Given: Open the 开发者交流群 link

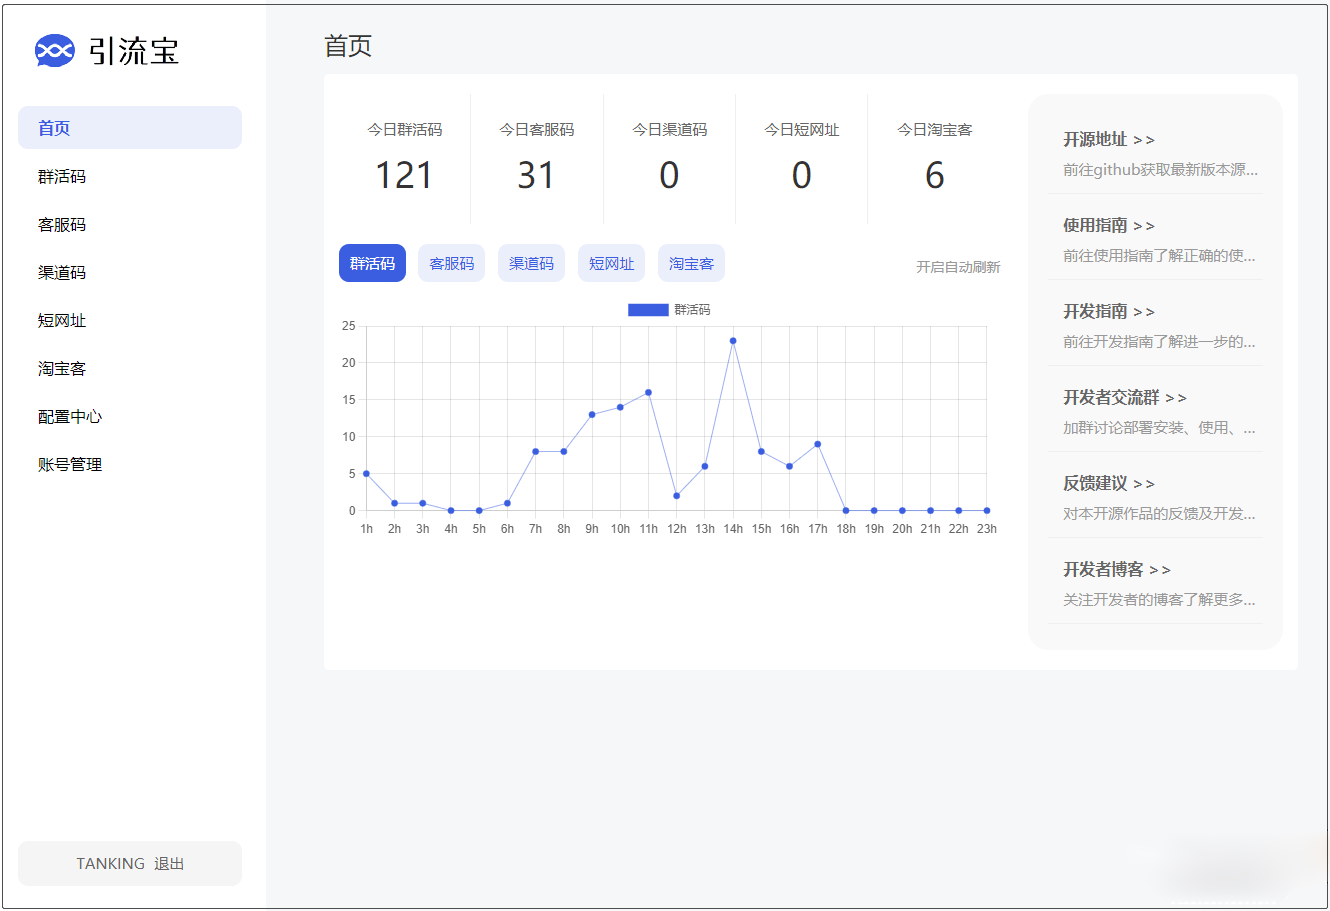Looking at the screenshot, I should point(1124,398).
